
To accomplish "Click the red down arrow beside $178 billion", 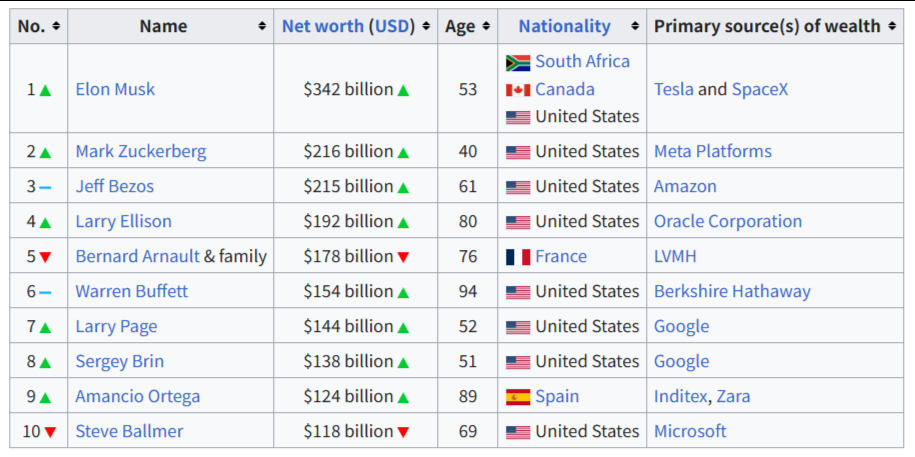I will click(x=403, y=257).
